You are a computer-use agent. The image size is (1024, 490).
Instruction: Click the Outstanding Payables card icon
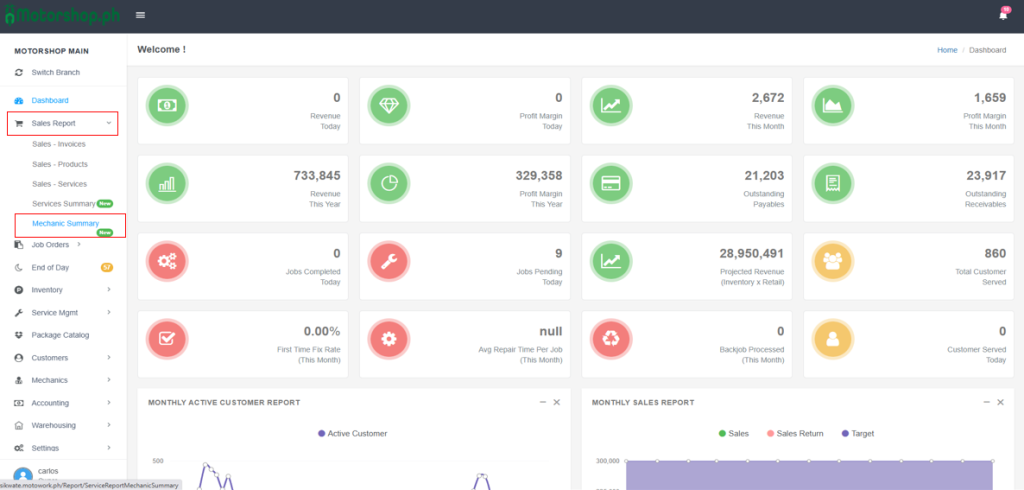(610, 182)
